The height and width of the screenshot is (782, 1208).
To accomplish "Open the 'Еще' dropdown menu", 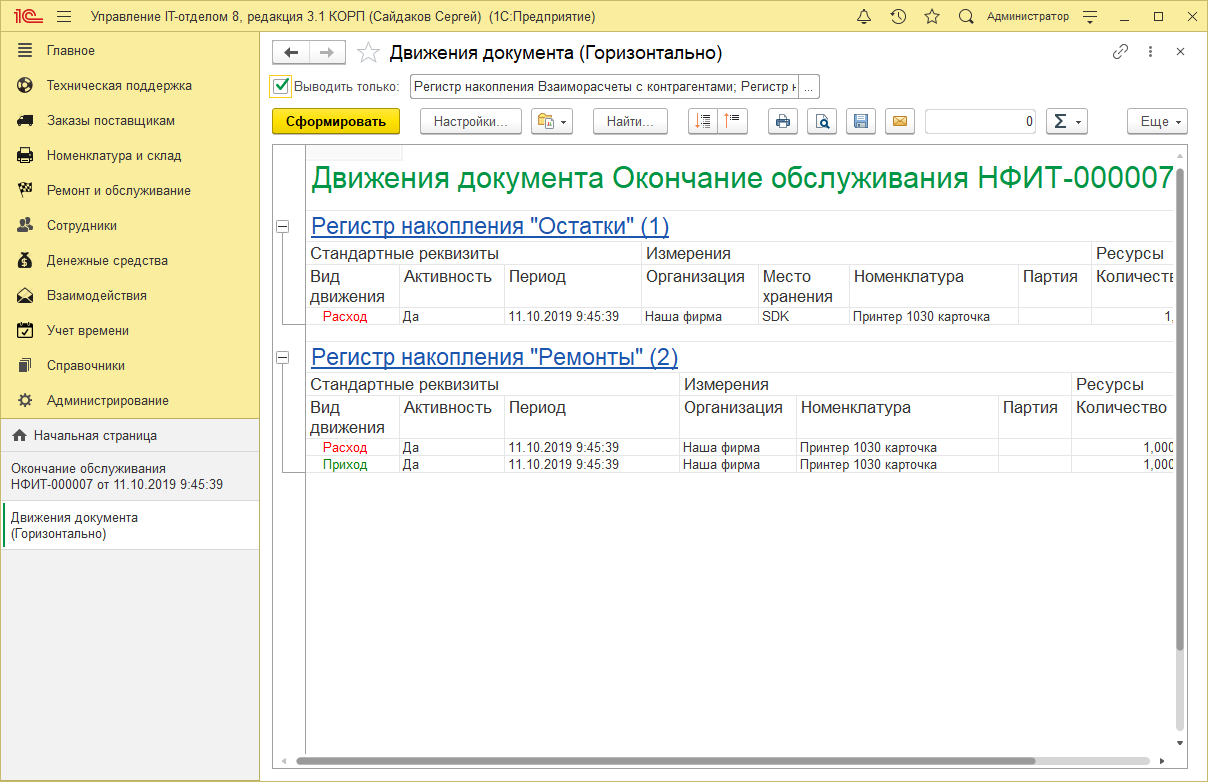I will click(x=1156, y=121).
